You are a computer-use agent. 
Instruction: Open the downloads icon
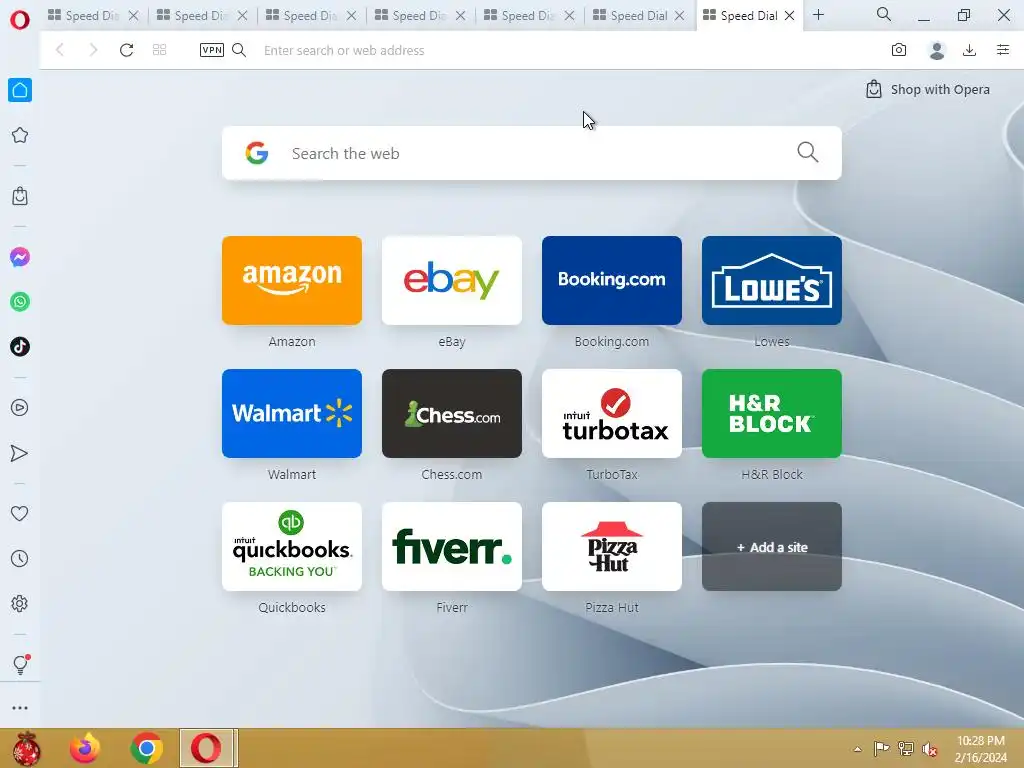click(x=970, y=50)
